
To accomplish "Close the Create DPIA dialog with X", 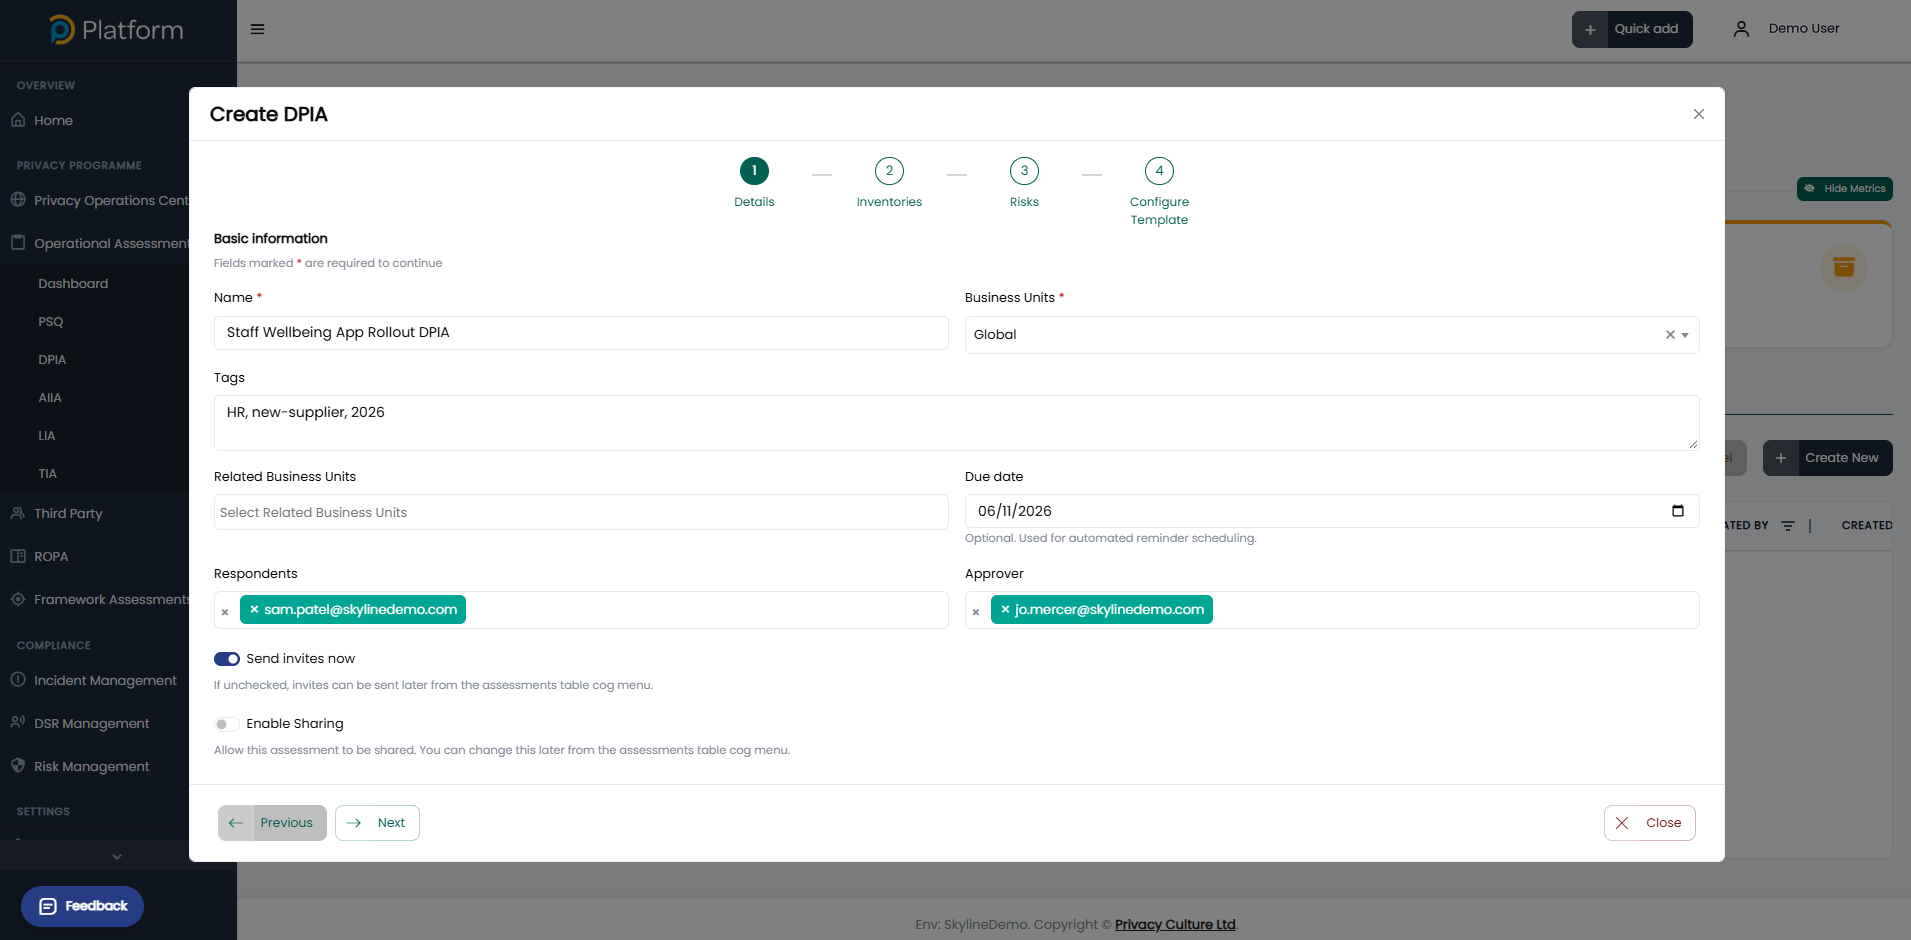I will pos(1698,114).
